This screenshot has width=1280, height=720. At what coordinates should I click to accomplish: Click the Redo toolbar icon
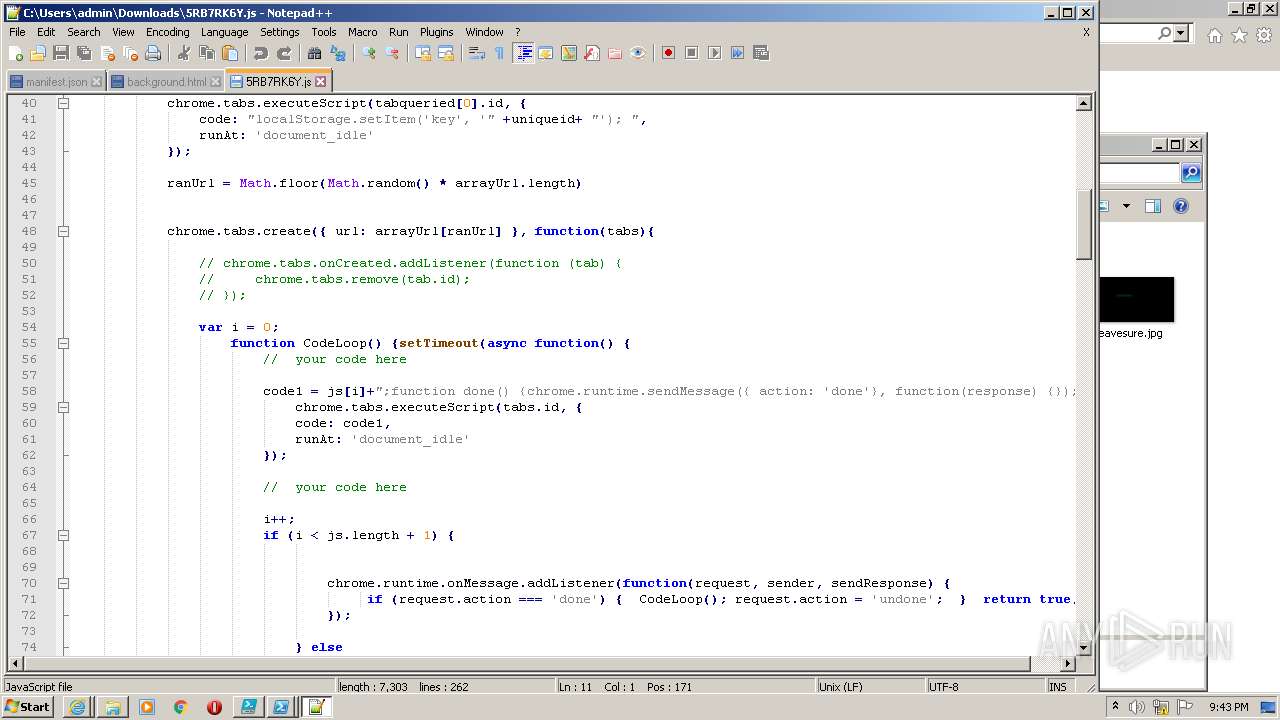284,53
